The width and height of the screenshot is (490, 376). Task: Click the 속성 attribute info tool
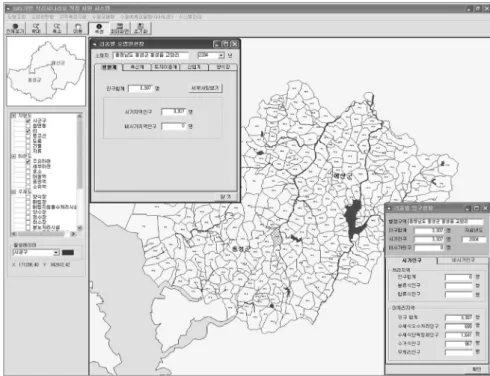click(99, 28)
